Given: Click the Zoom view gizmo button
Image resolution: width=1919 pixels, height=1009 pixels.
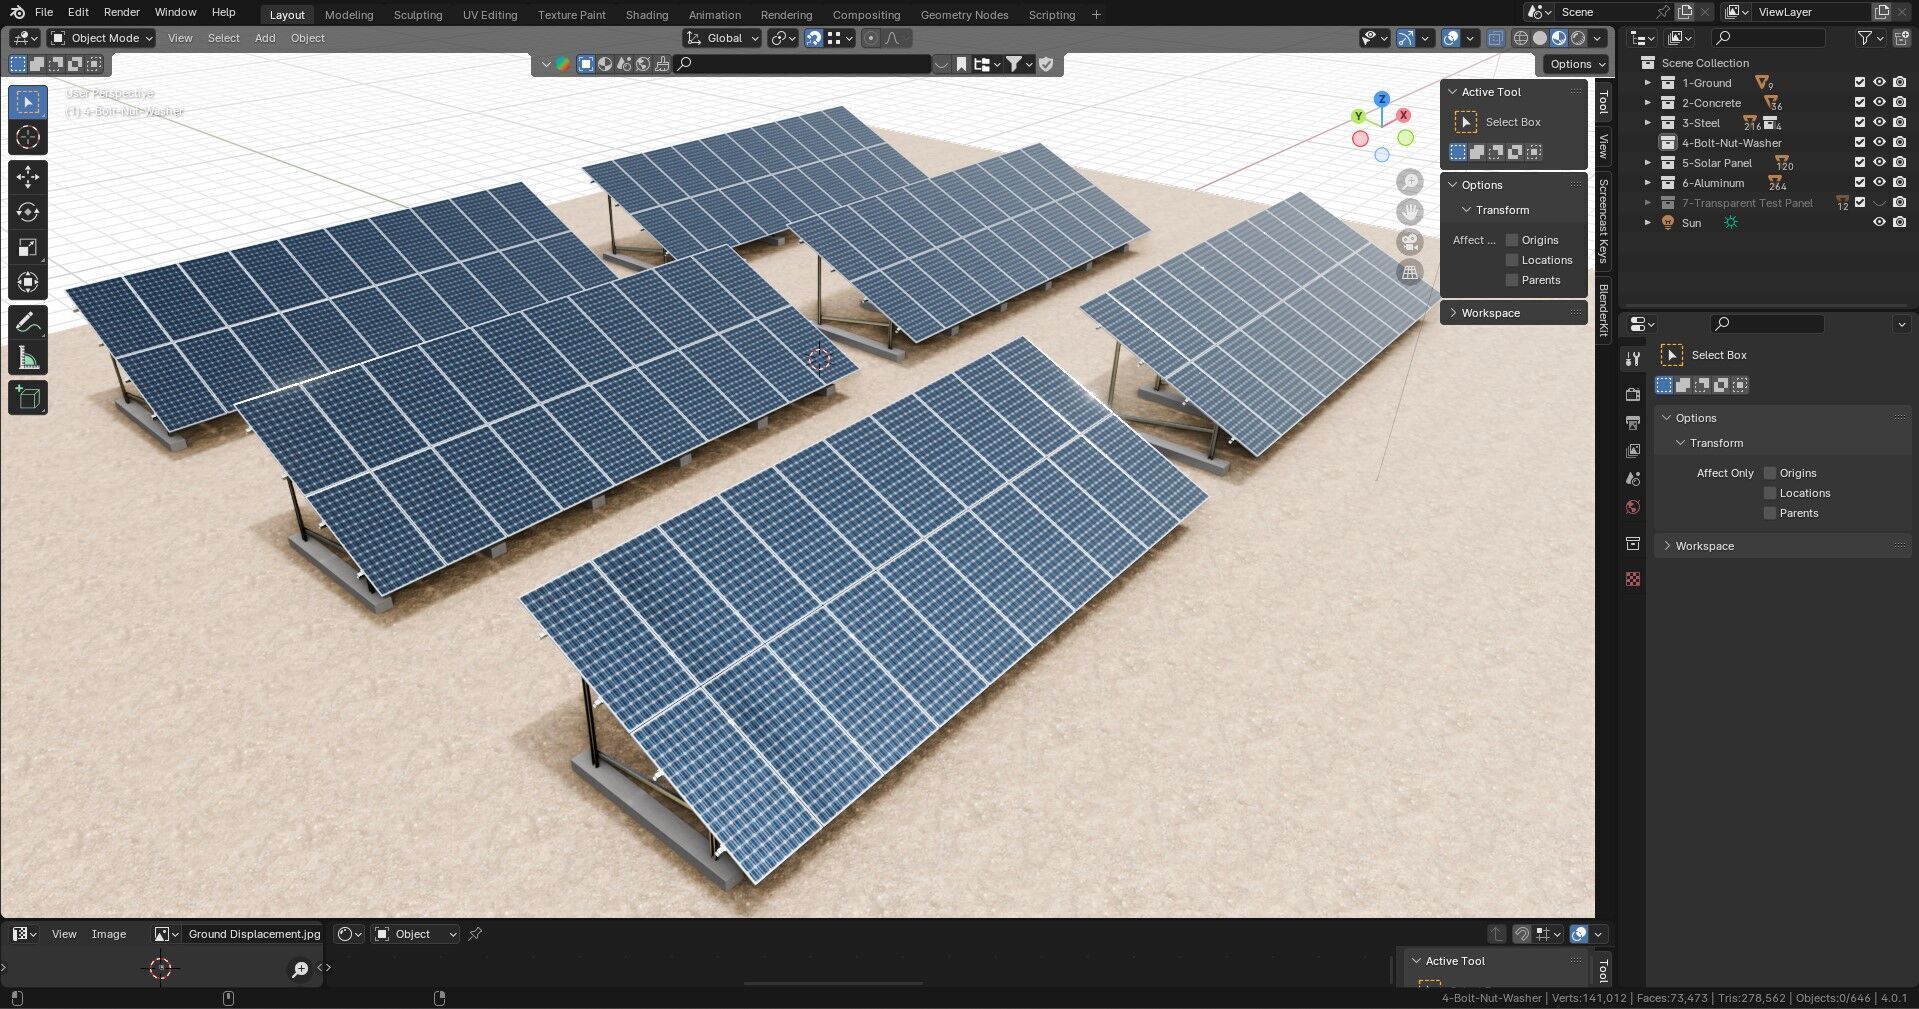Looking at the screenshot, I should tap(1410, 182).
